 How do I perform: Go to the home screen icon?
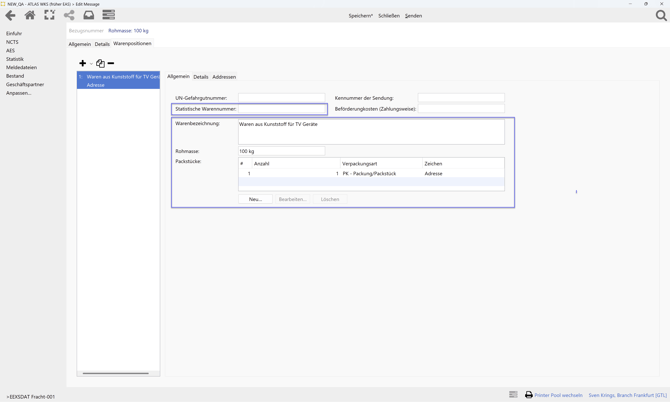[30, 15]
